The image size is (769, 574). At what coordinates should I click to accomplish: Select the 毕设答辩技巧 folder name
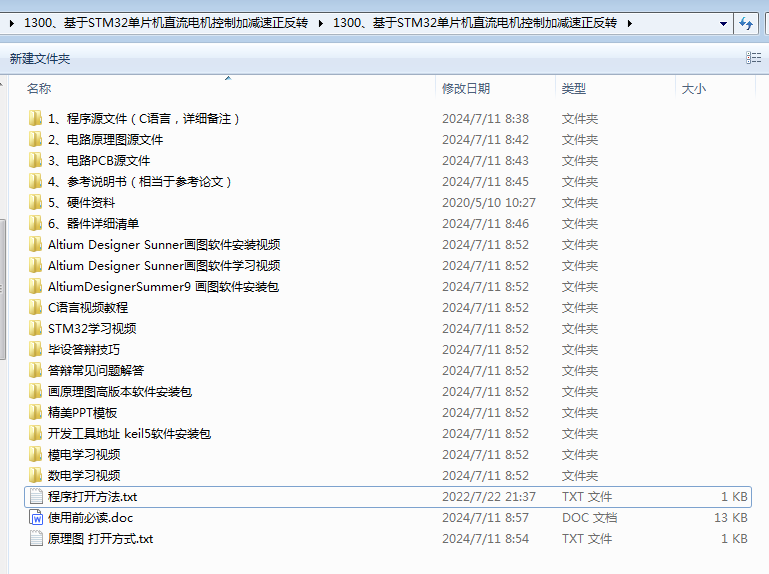[x=84, y=349]
